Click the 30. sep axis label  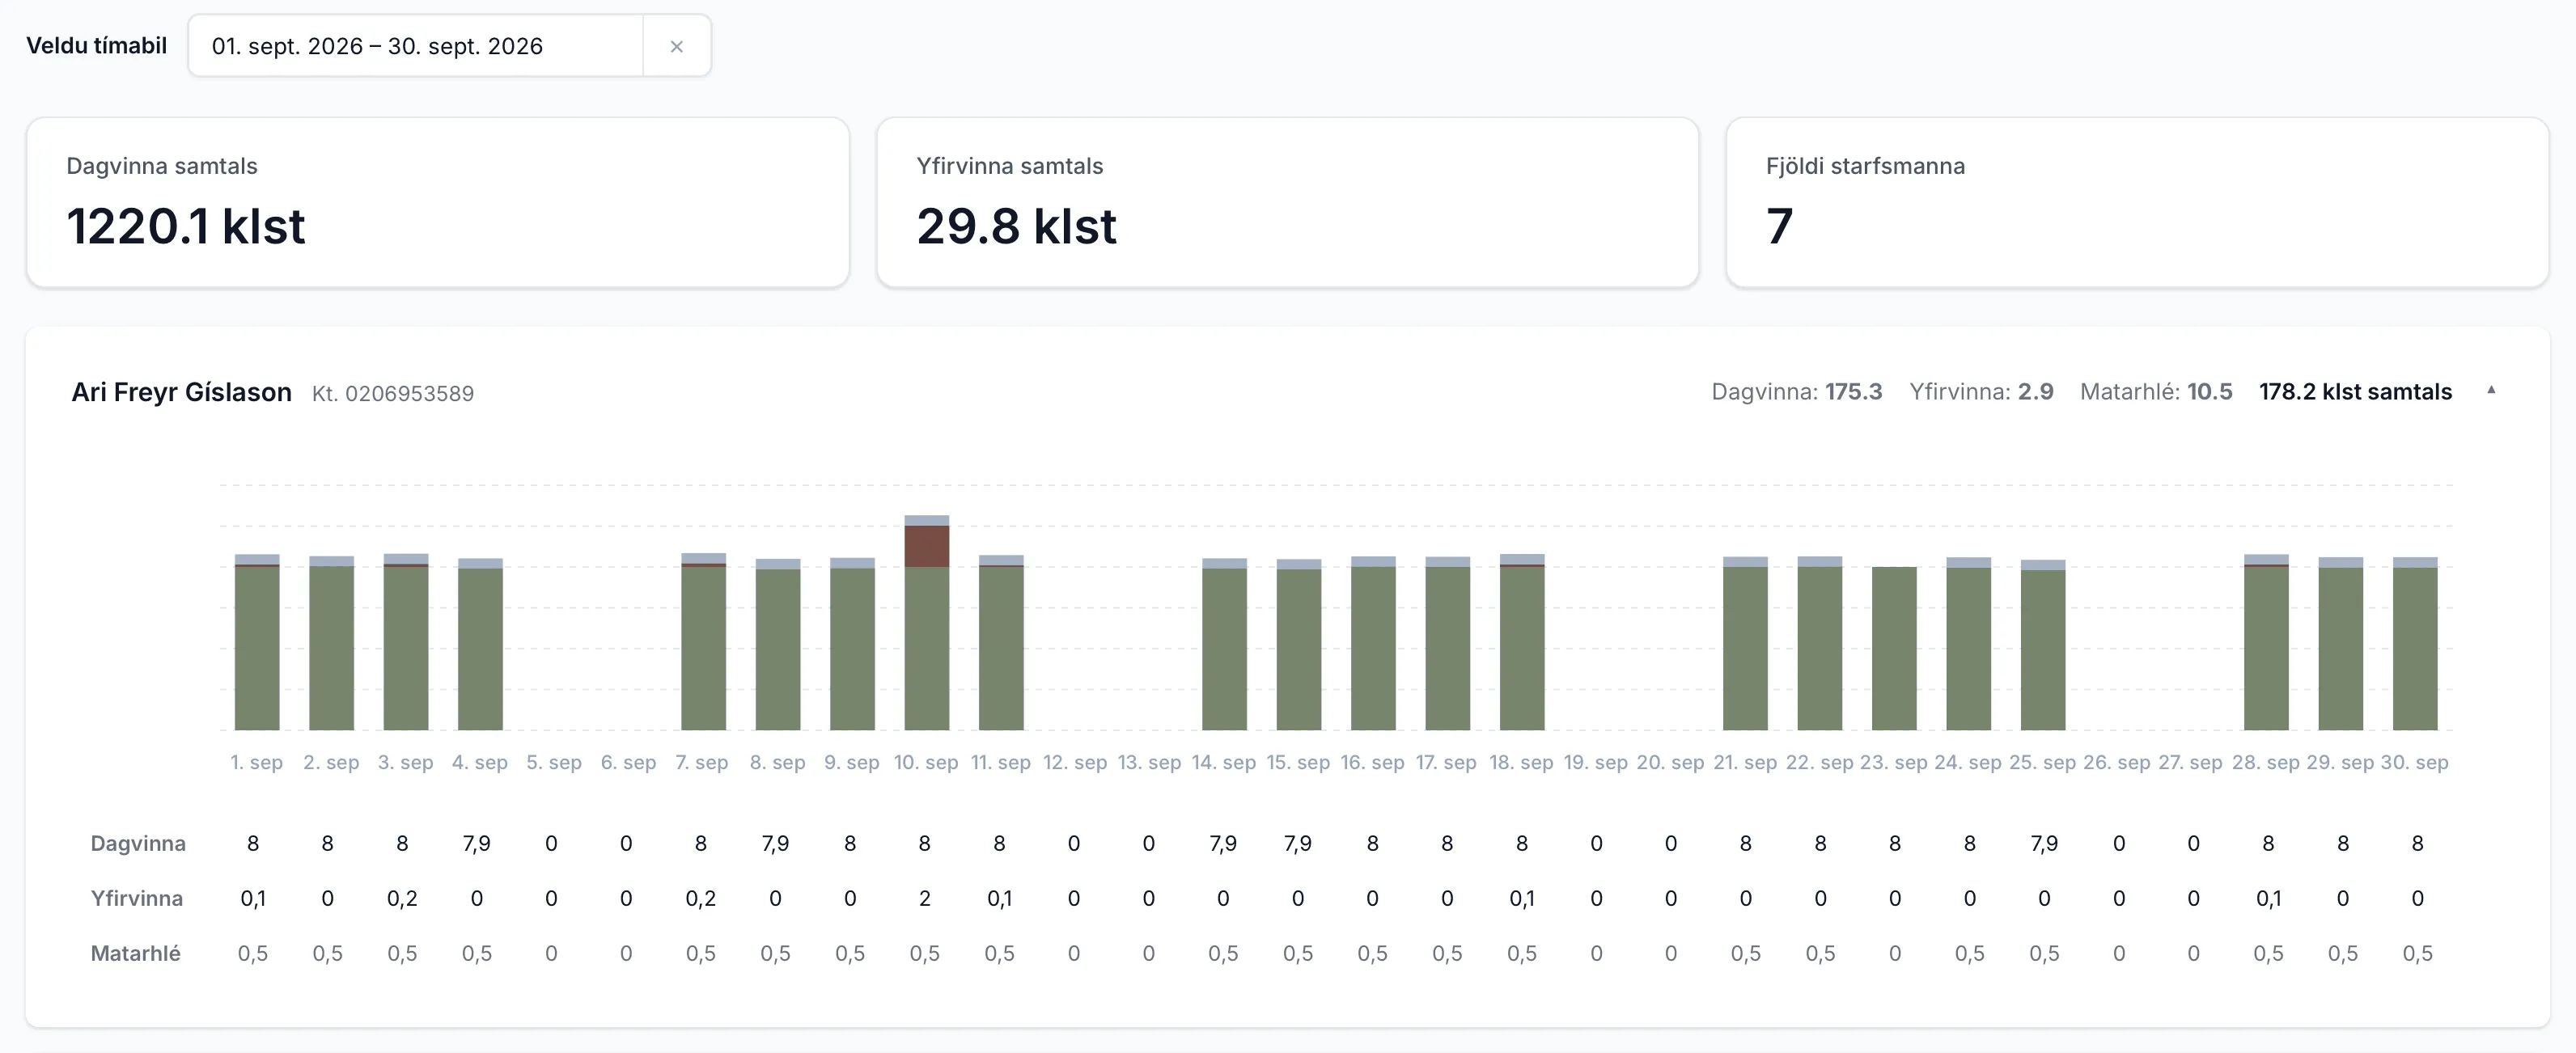pyautogui.click(x=2414, y=762)
